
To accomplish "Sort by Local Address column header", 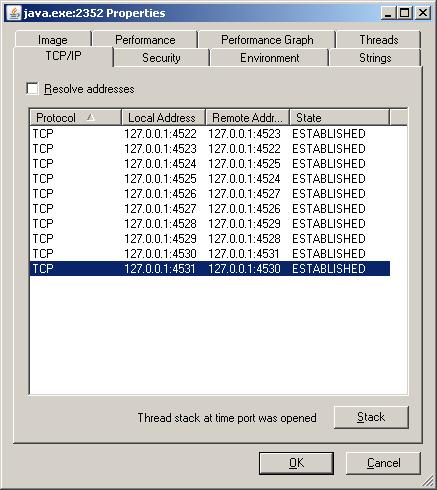I will pos(163,117).
